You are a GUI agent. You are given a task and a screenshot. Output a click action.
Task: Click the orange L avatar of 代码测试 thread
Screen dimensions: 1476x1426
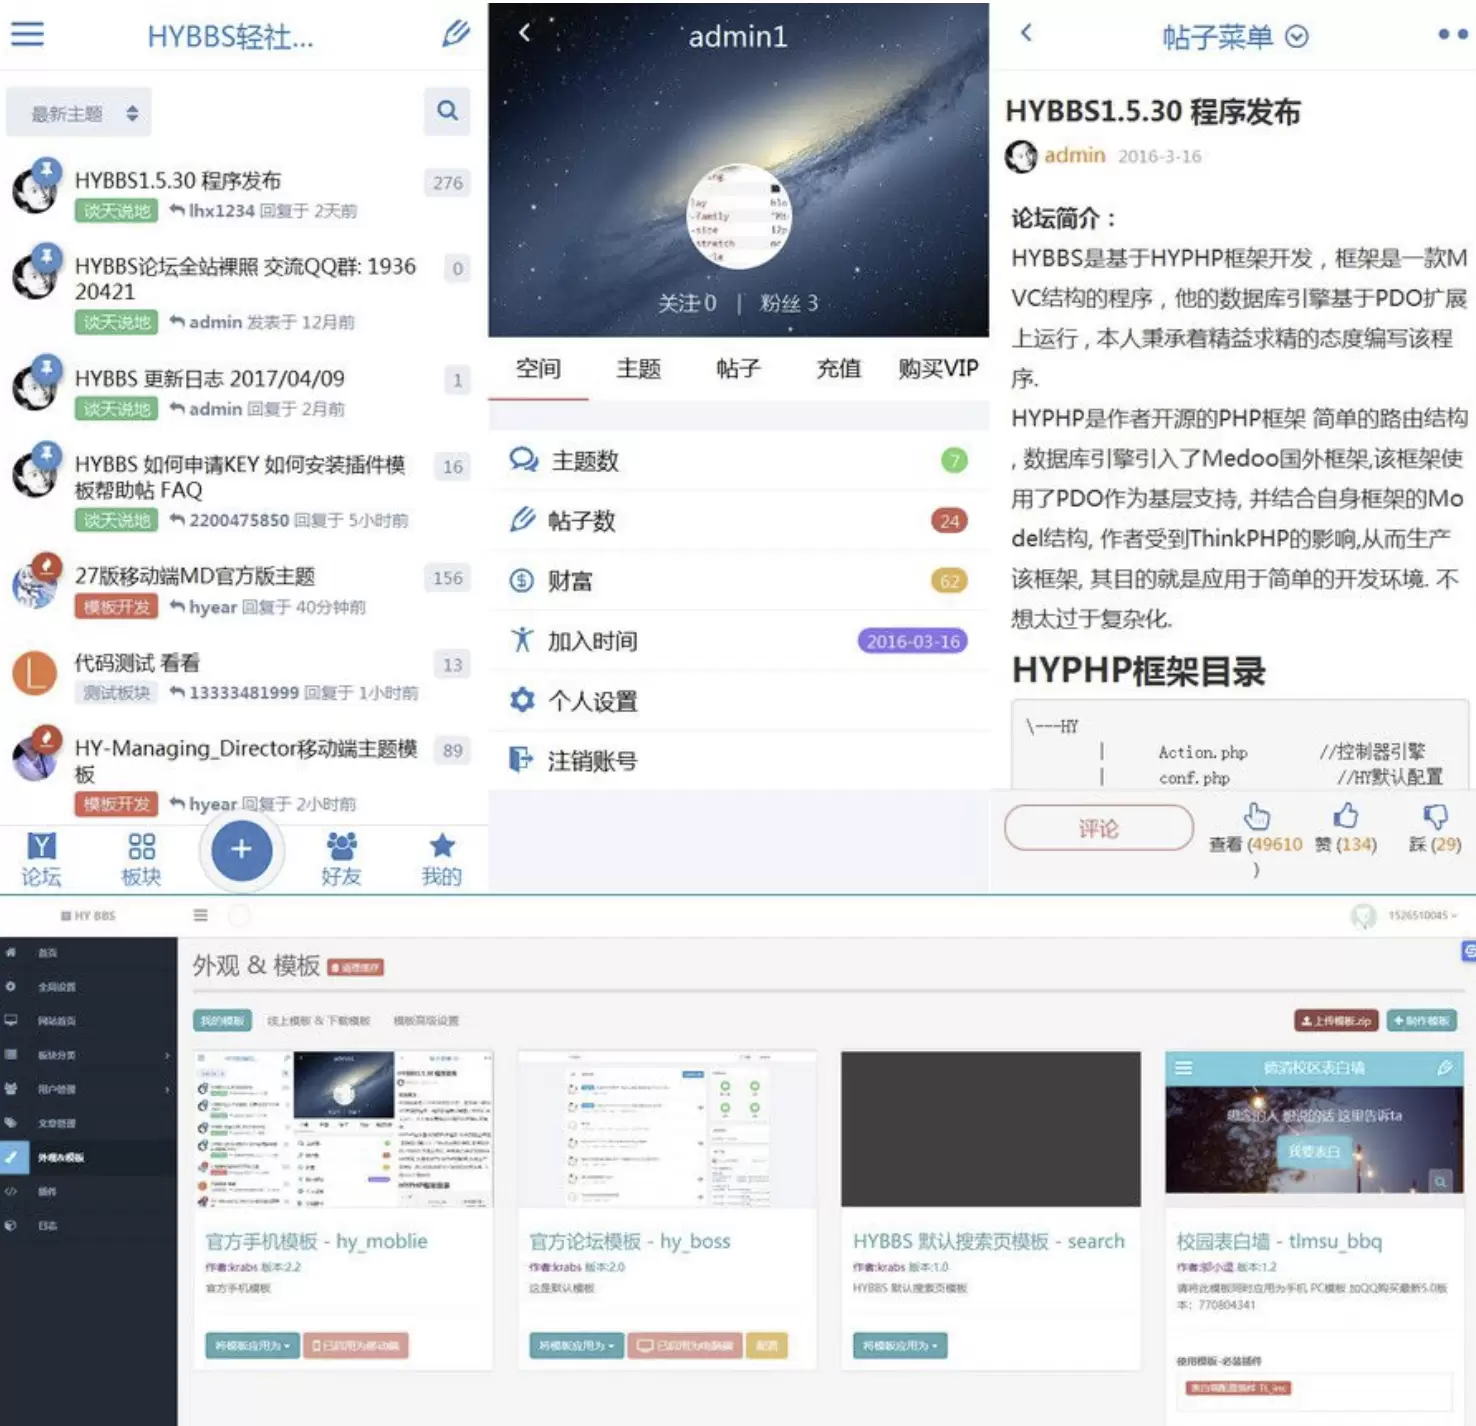point(35,673)
